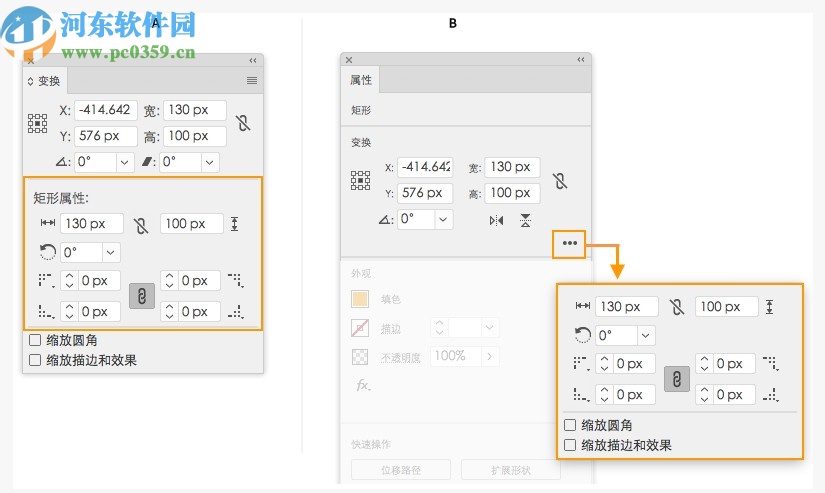Viewport: 825px width, 493px height.
Task: Enable 缩放描边和效果 checkbox in popup panel
Action: tap(570, 445)
